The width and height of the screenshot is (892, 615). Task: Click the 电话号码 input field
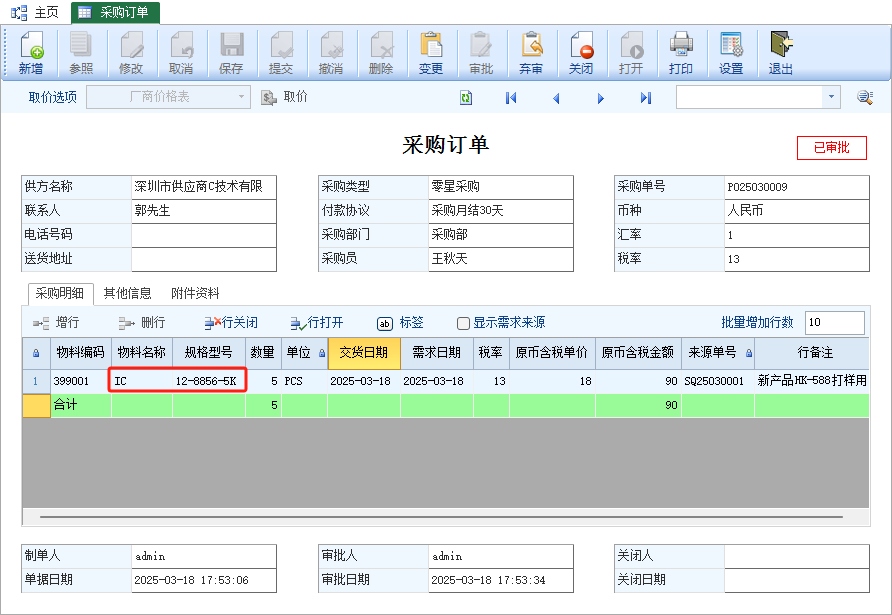(204, 234)
